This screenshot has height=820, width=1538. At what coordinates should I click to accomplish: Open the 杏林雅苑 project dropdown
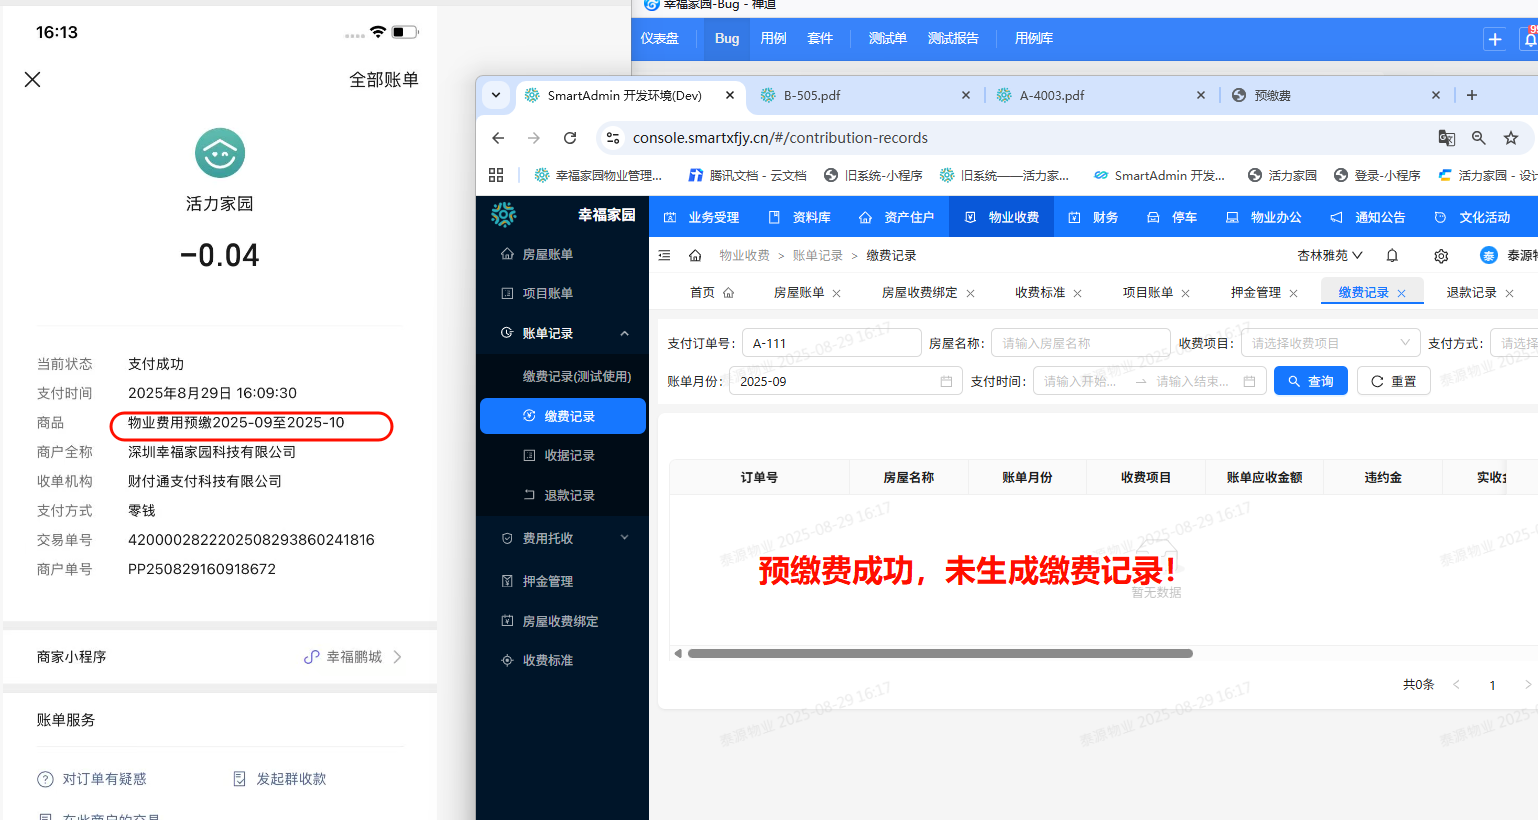(1330, 256)
